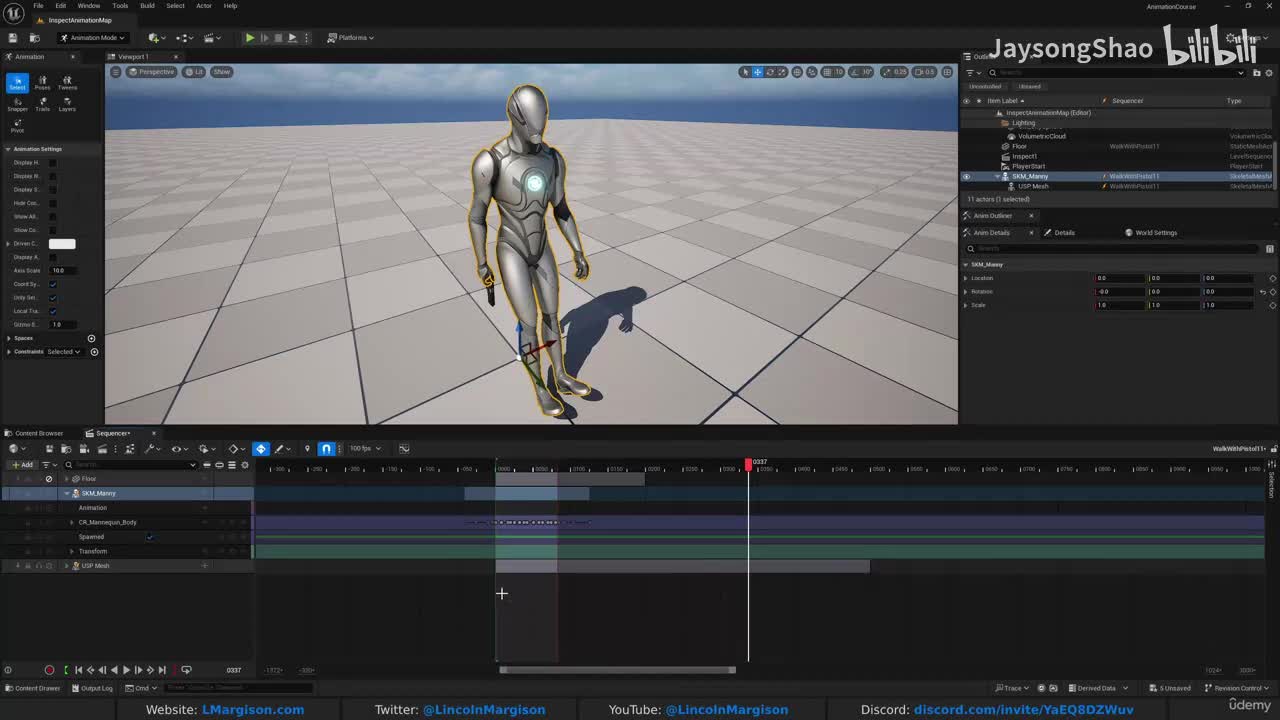Click the Driven Color white swatch
This screenshot has height=720, width=1280.
(x=62, y=244)
